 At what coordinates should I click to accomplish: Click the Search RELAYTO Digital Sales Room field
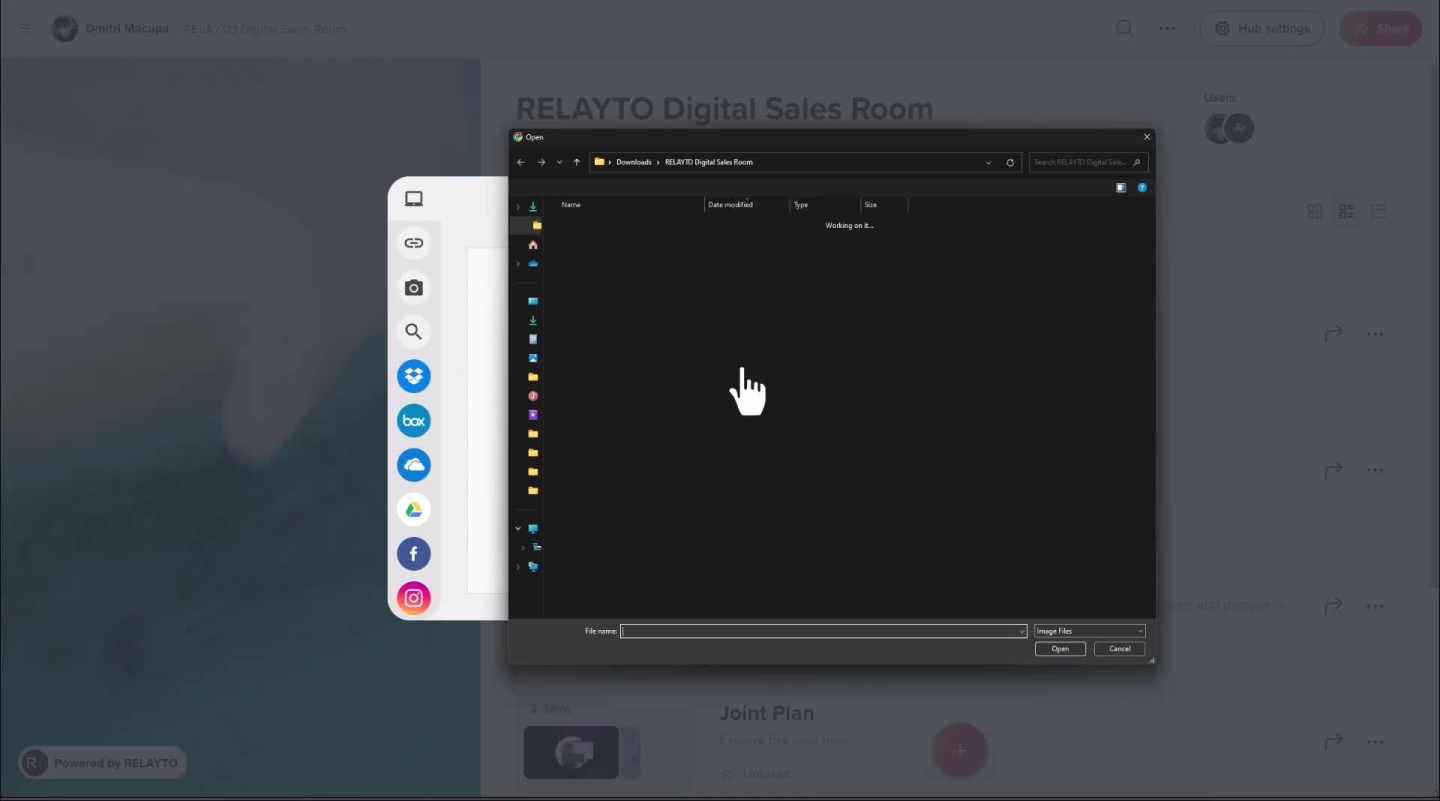[x=1088, y=162]
